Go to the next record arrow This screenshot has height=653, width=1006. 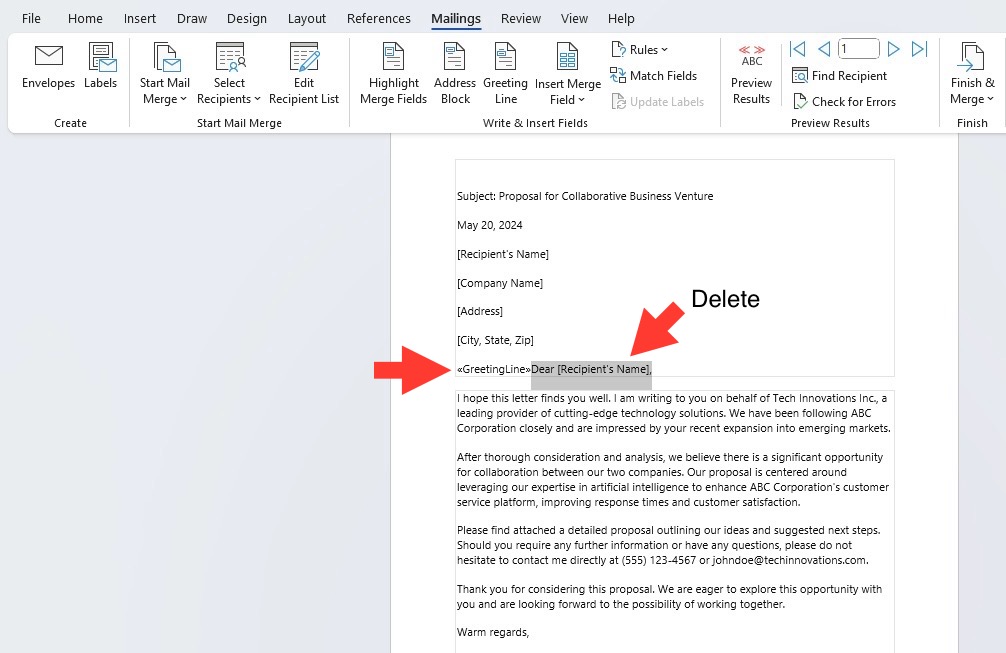[x=893, y=49]
